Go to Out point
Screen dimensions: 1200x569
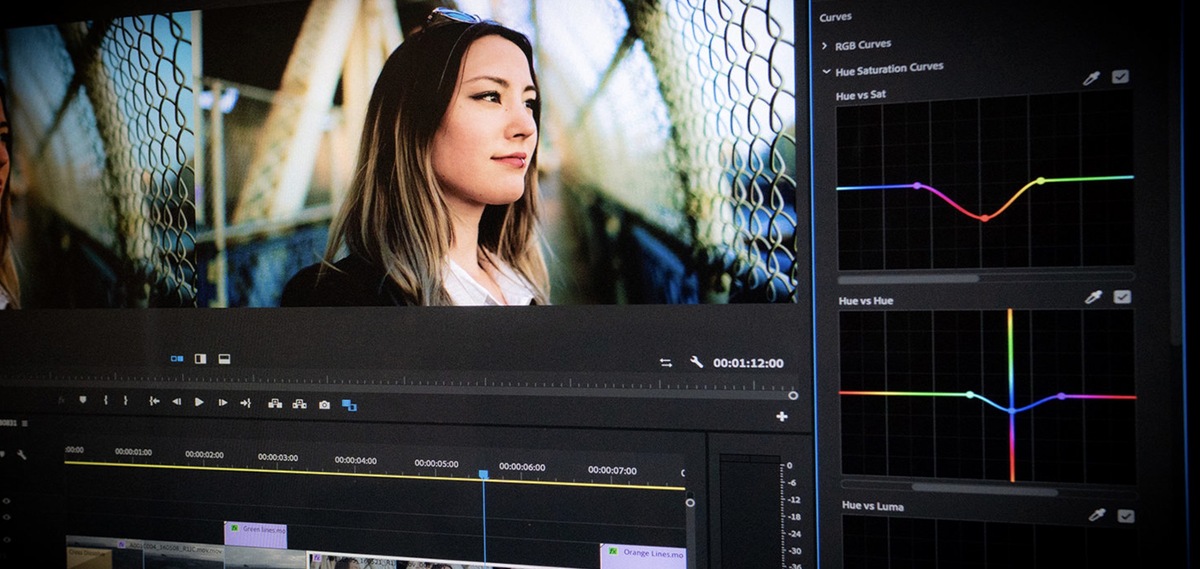(245, 403)
